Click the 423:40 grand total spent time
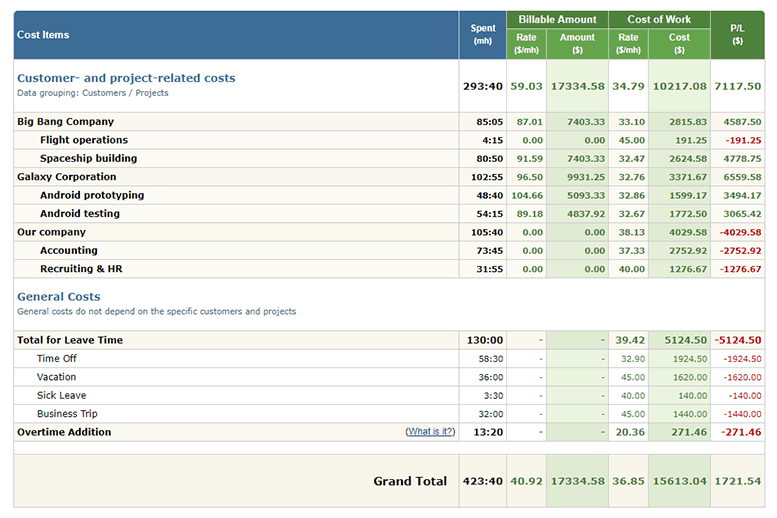This screenshot has width=777, height=518. click(483, 481)
